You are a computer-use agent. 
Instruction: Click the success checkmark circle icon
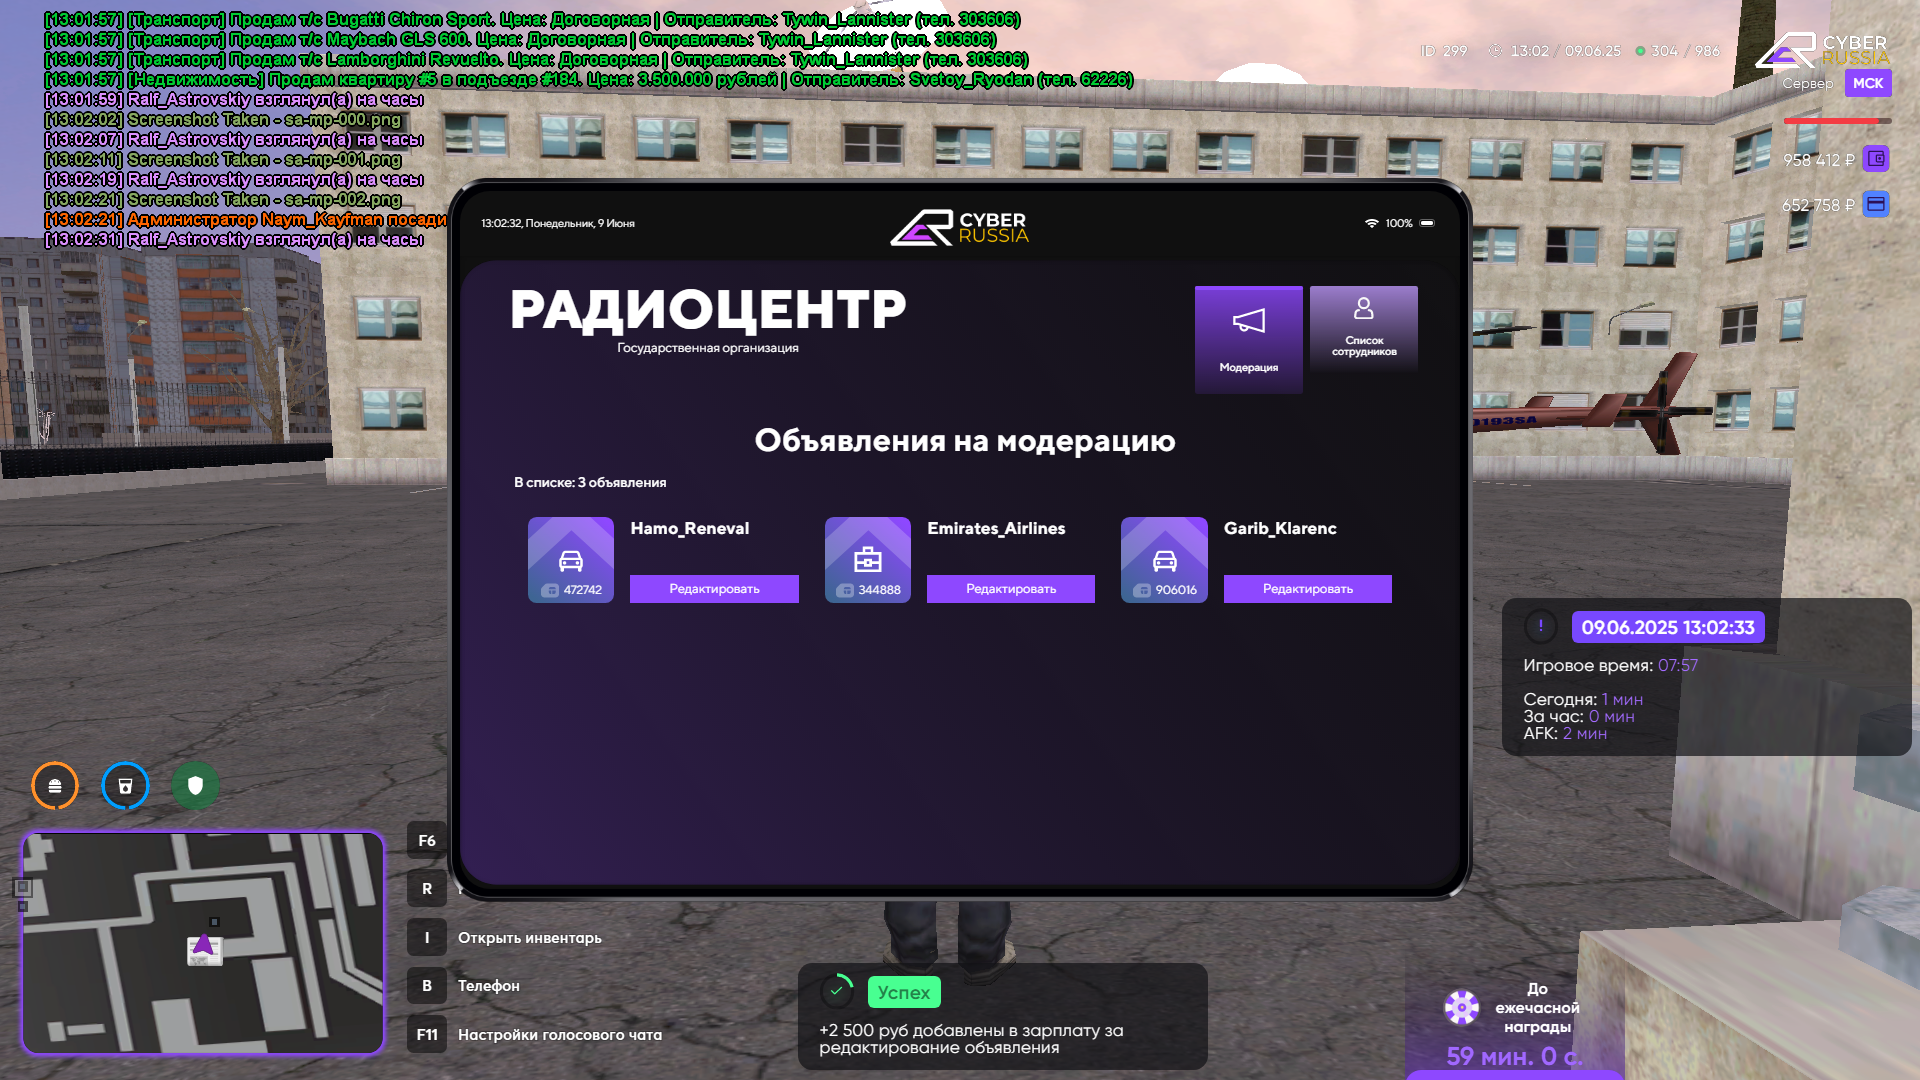(x=837, y=991)
